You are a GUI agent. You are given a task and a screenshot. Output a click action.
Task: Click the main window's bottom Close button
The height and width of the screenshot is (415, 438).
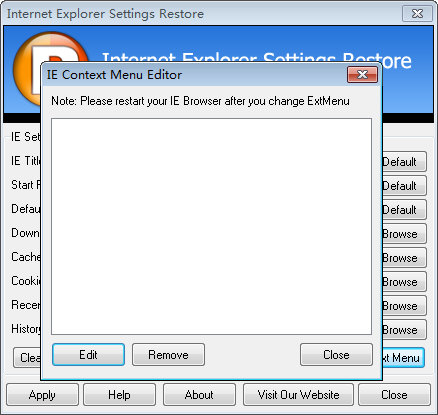click(x=394, y=395)
